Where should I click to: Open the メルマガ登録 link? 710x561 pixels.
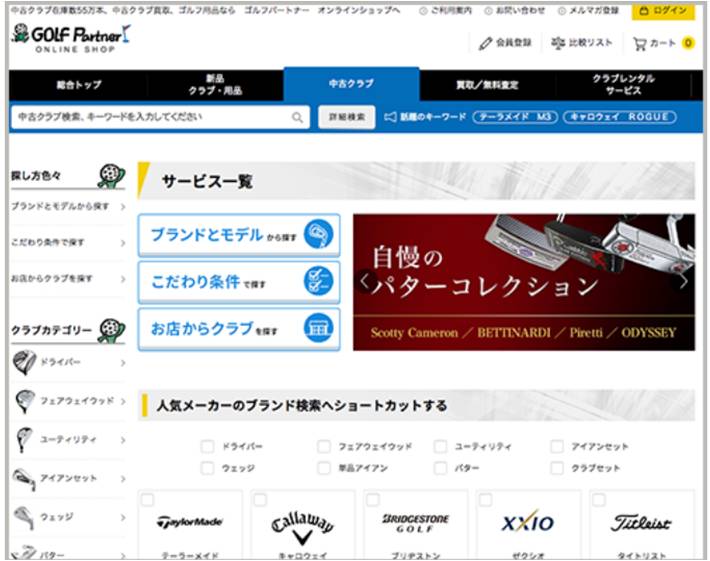click(x=588, y=11)
